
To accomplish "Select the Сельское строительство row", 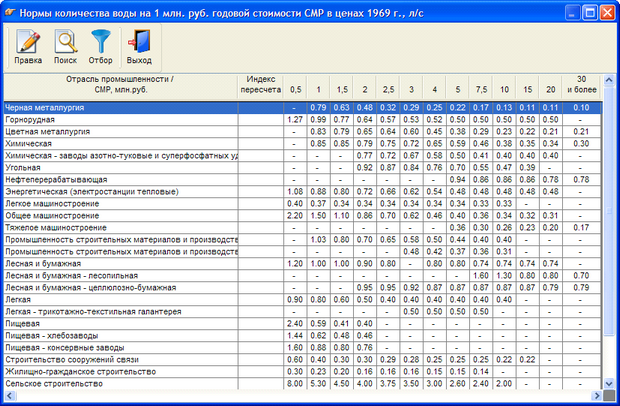I will coord(302,384).
